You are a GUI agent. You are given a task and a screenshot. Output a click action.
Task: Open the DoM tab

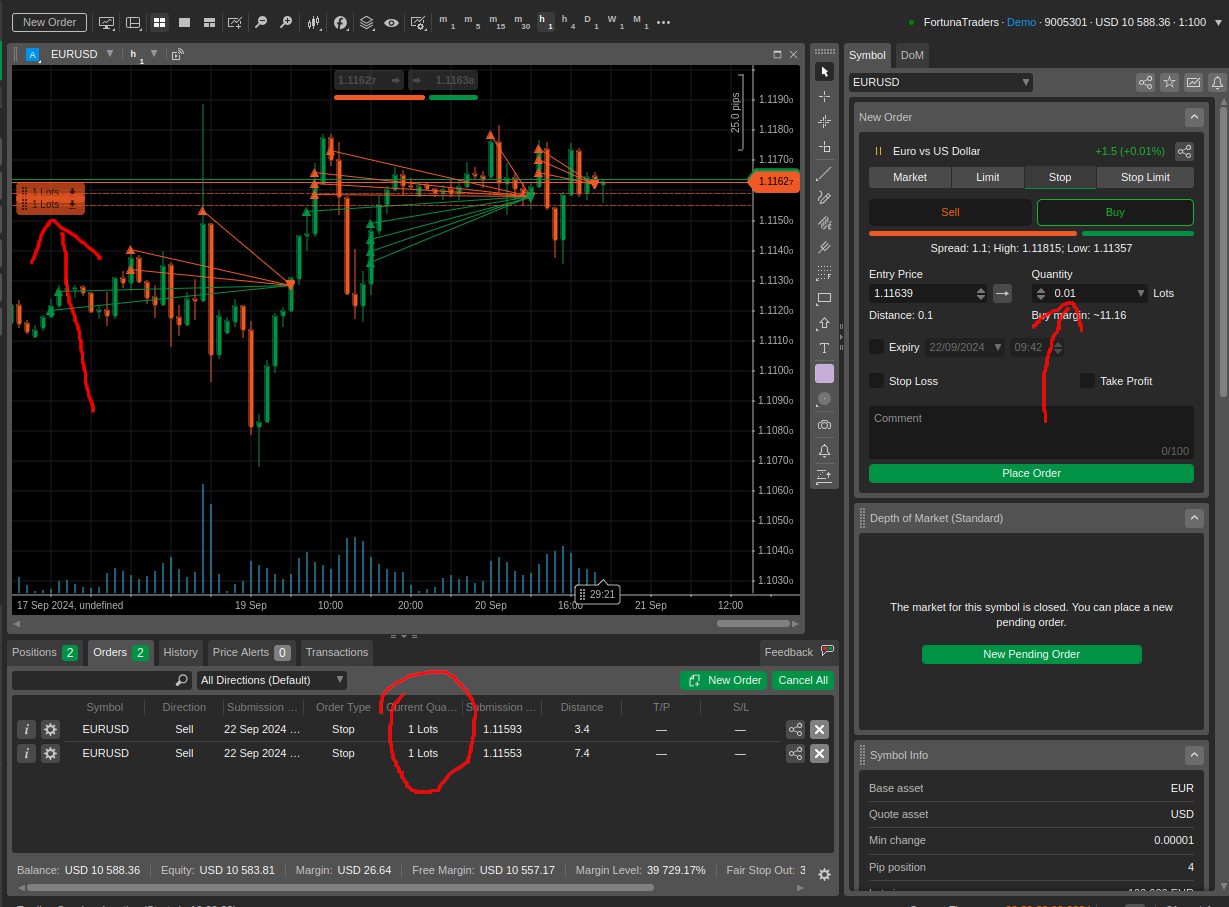(x=911, y=55)
